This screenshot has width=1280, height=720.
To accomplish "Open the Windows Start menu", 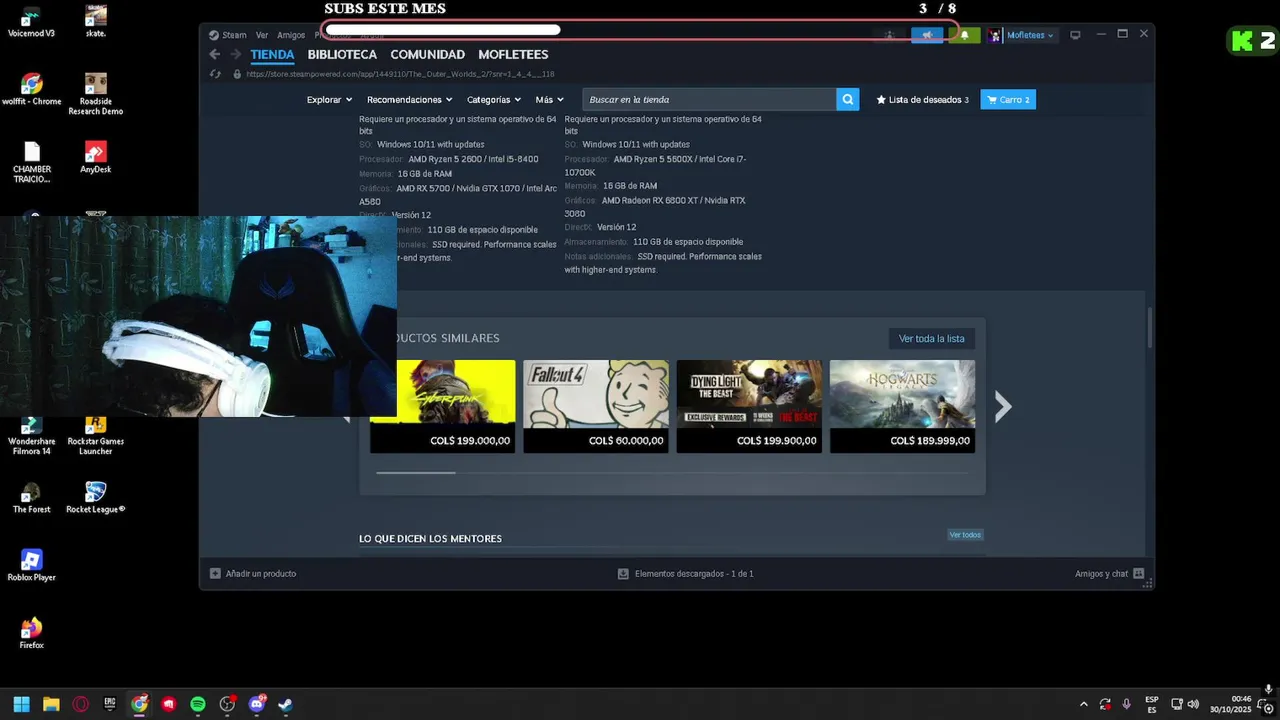I will click(21, 704).
